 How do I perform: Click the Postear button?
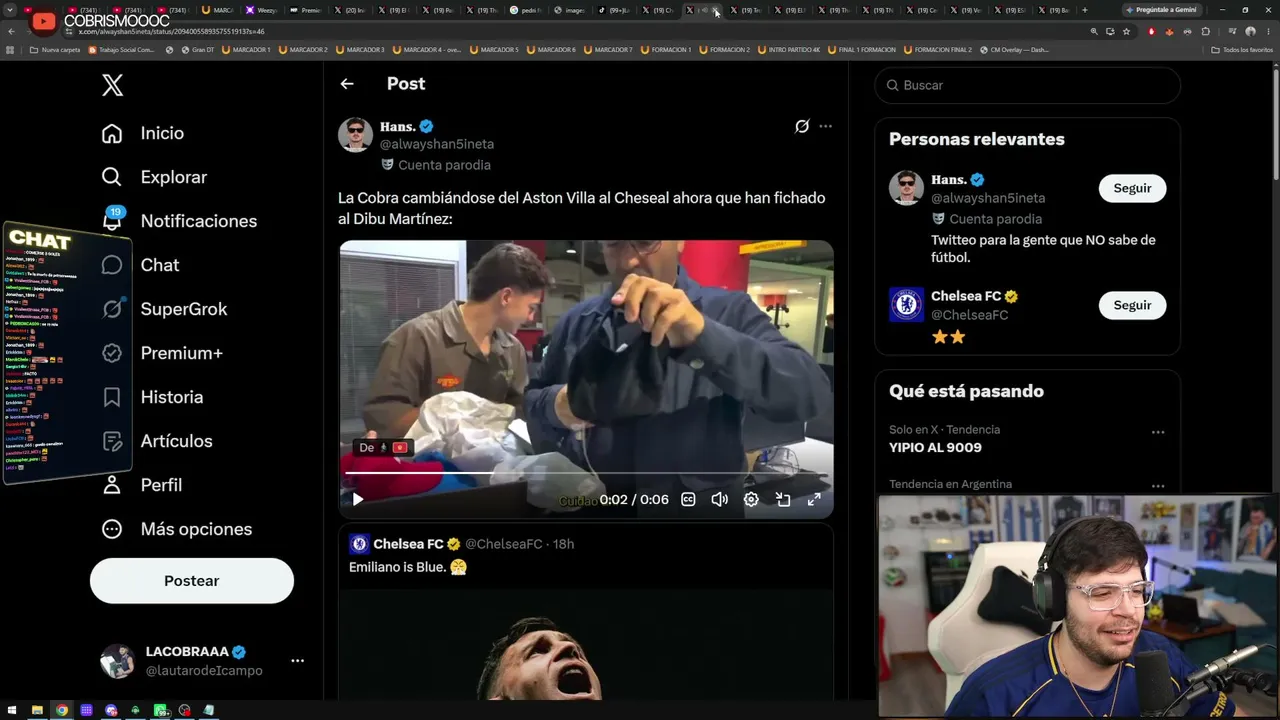click(x=192, y=581)
